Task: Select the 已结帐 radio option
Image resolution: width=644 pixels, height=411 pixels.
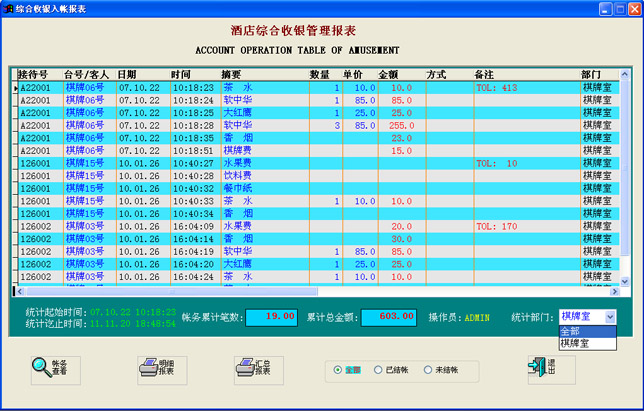Action: 379,369
